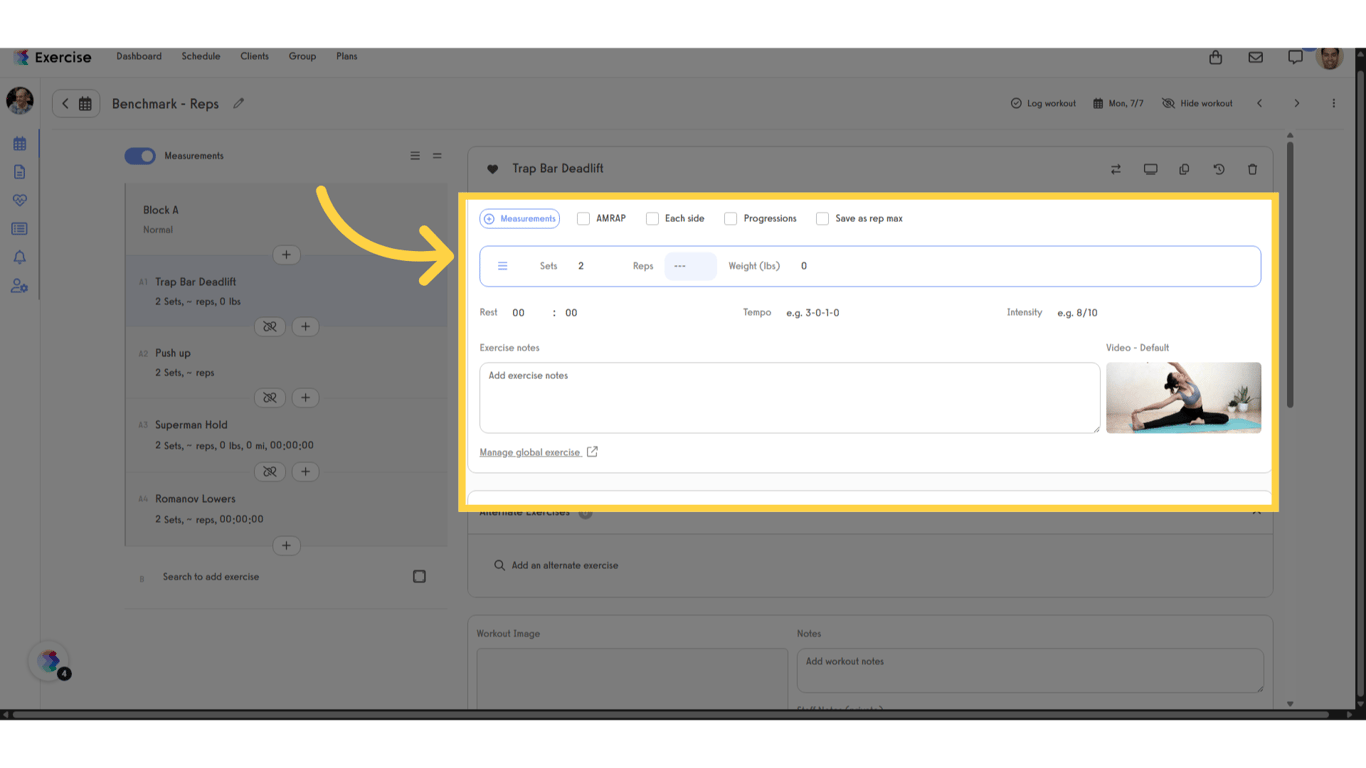Open the Dashboard menu item
Screen dimensions: 1366x768
pyautogui.click(x=139, y=57)
